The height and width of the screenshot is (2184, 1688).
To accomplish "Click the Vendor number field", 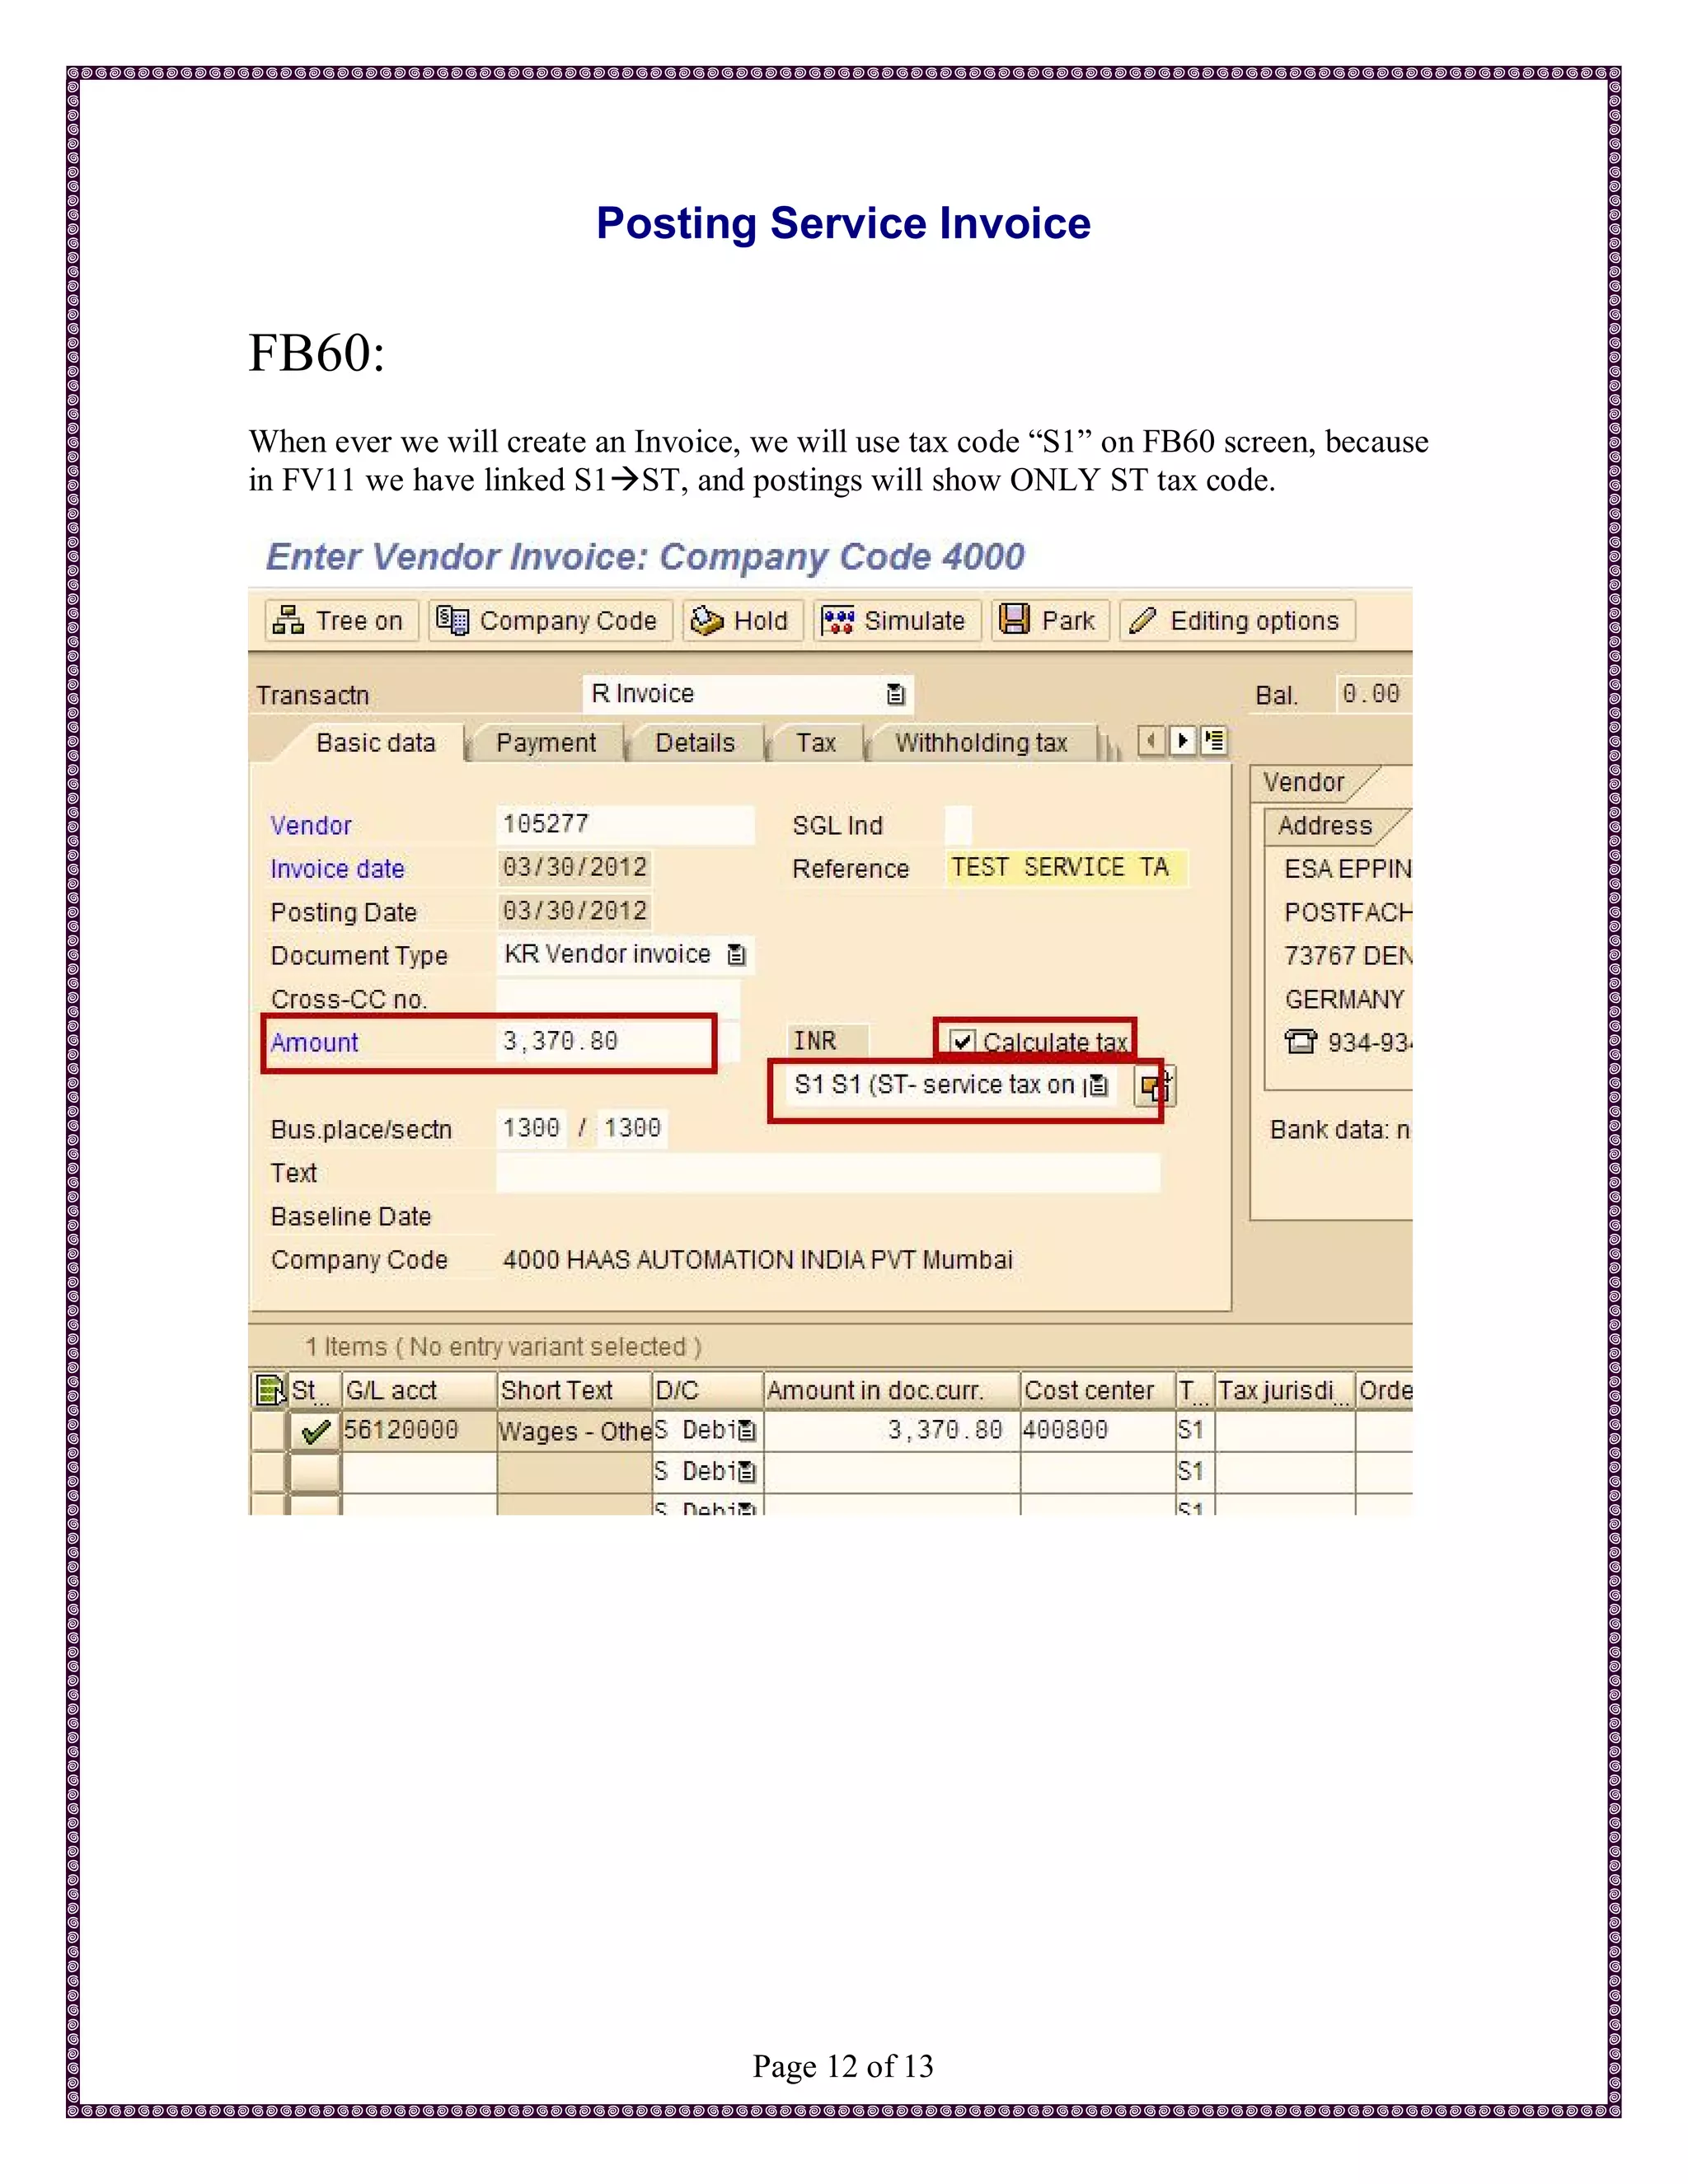I will [x=625, y=824].
